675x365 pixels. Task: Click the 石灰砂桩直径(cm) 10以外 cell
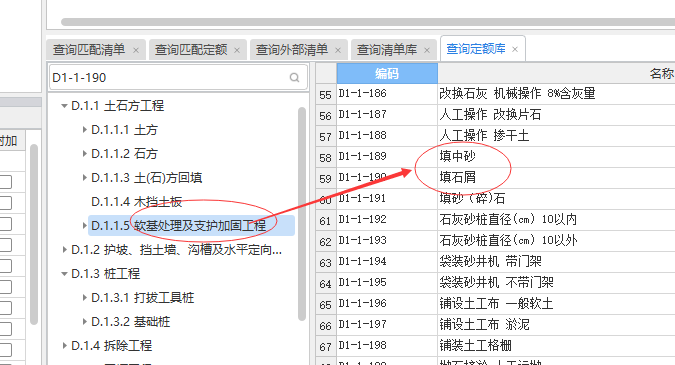pyautogui.click(x=556, y=241)
